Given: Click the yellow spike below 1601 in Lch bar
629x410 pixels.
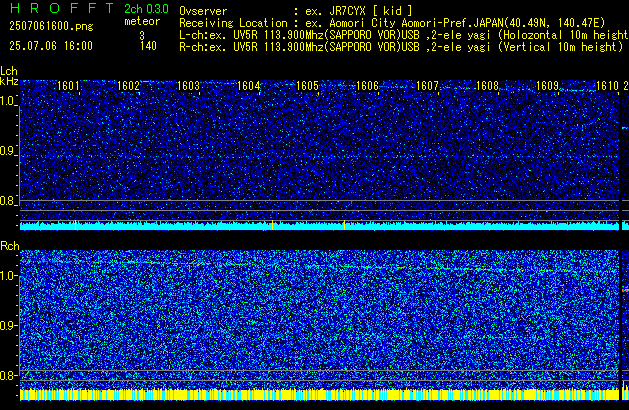Looking at the screenshot, I should click(75, 225).
